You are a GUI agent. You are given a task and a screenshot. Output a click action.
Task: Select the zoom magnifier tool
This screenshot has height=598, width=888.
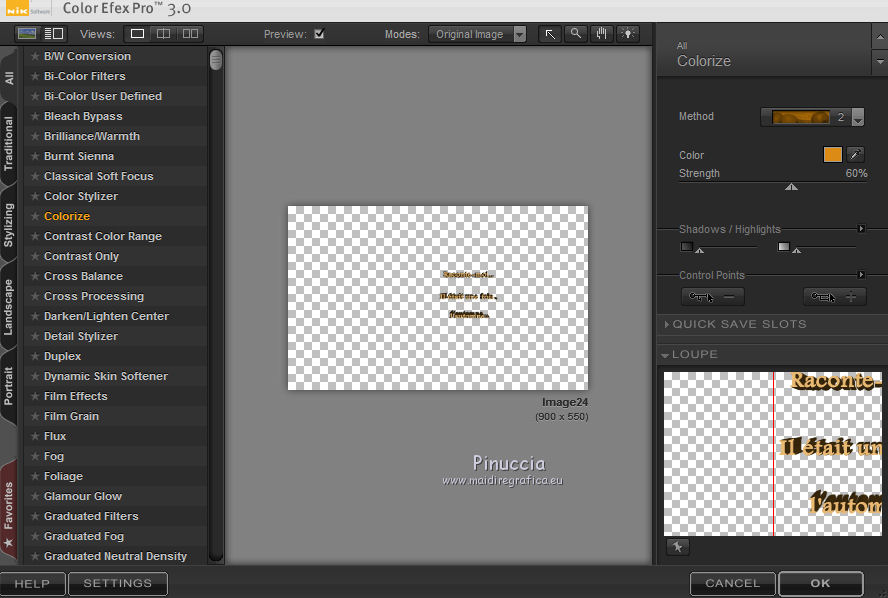point(575,34)
